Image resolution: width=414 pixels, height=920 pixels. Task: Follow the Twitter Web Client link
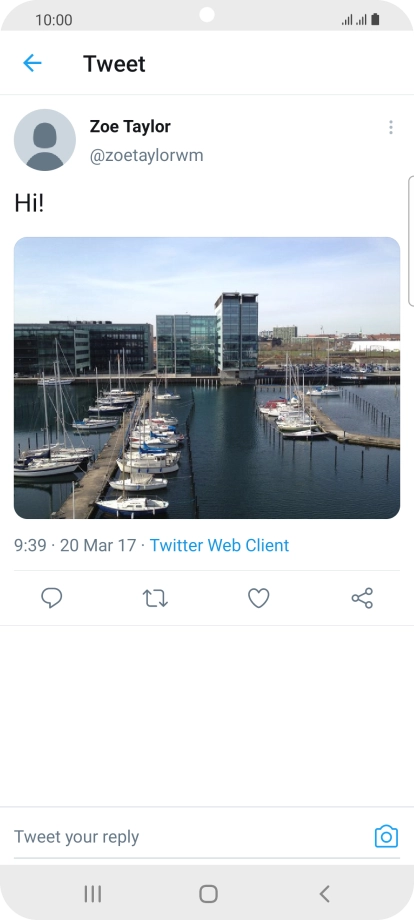(x=219, y=545)
